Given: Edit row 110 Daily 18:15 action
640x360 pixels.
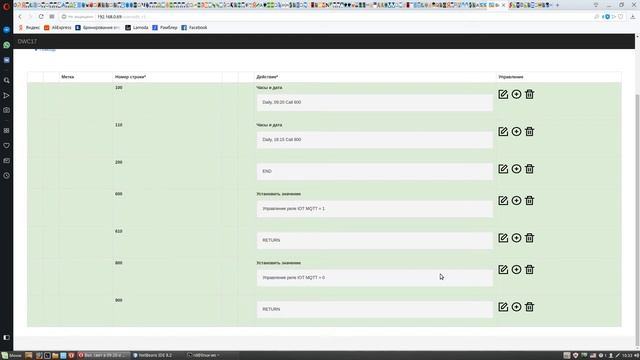Looking at the screenshot, I should pyautogui.click(x=503, y=131).
